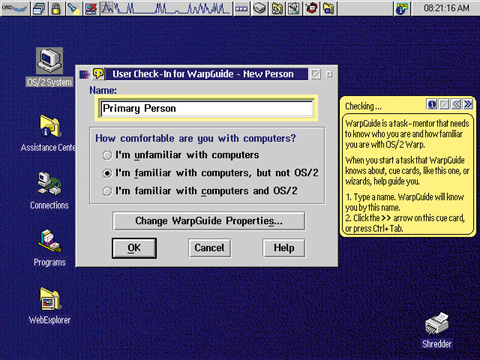The width and height of the screenshot is (480, 360).
Task: Open the disk drive icon in WarpCenter tray
Action: [x=259, y=9]
